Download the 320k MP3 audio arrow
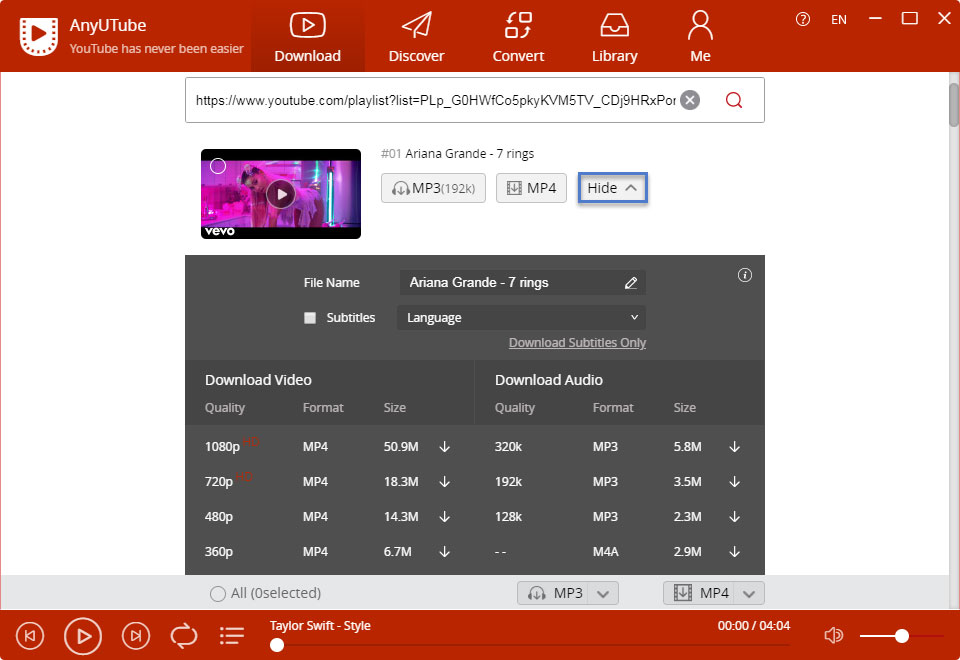 (734, 447)
